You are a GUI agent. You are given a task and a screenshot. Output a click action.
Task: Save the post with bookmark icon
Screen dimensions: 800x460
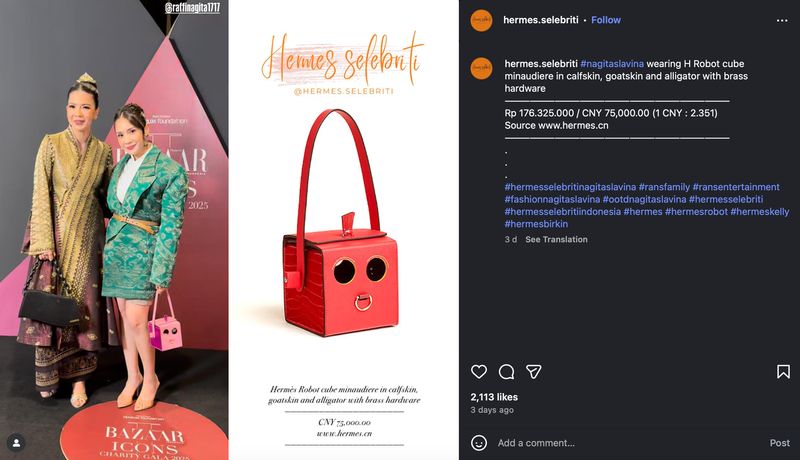click(783, 371)
